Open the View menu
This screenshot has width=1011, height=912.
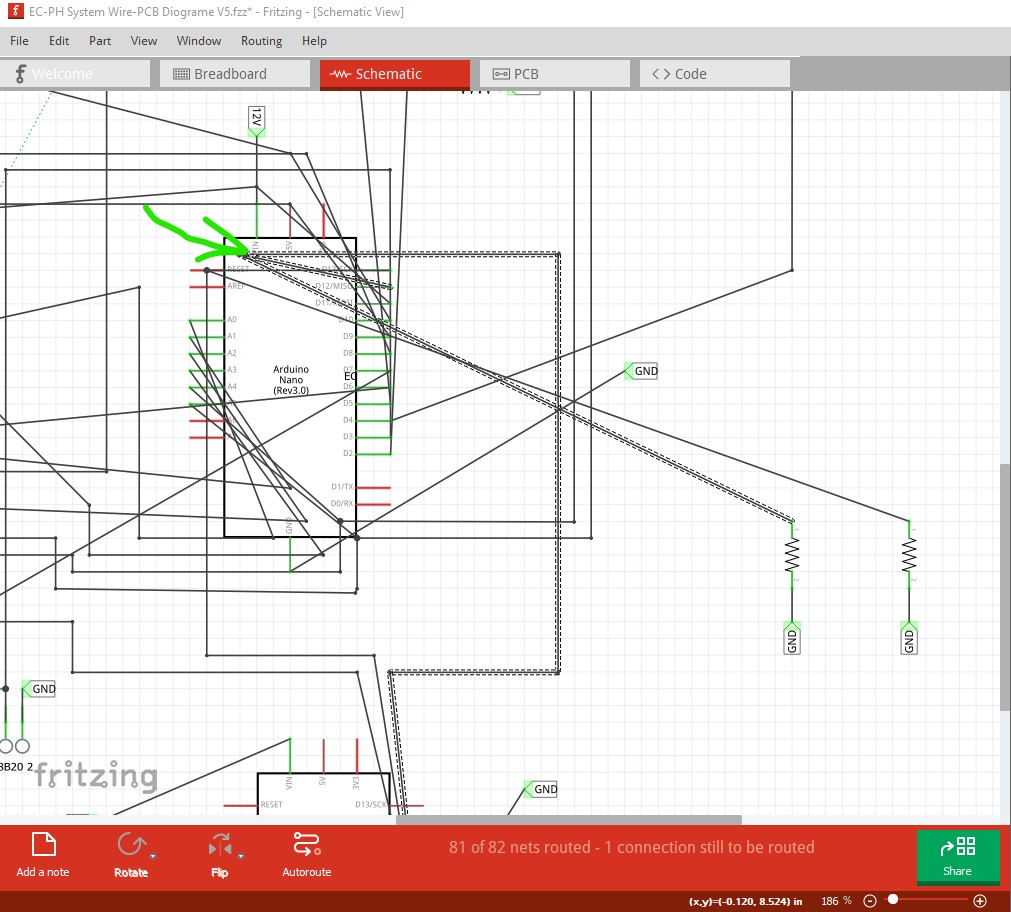coord(144,41)
